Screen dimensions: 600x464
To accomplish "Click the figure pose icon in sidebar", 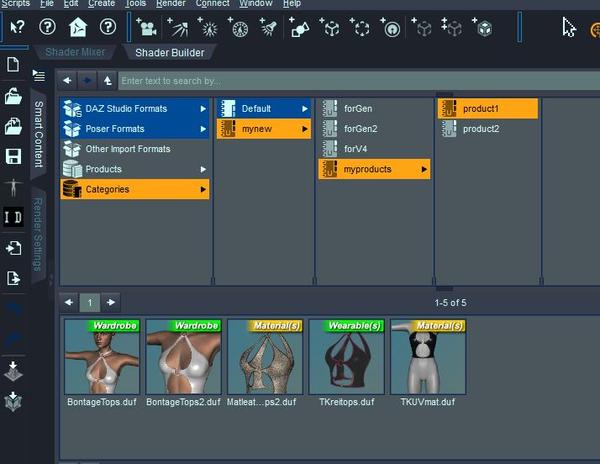I will coord(13,187).
